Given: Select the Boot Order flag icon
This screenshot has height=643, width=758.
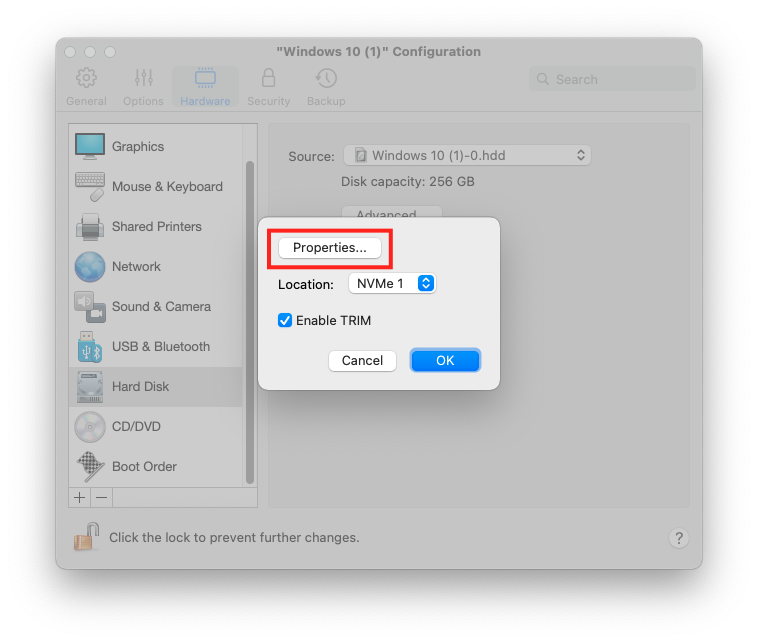Looking at the screenshot, I should pos(90,467).
